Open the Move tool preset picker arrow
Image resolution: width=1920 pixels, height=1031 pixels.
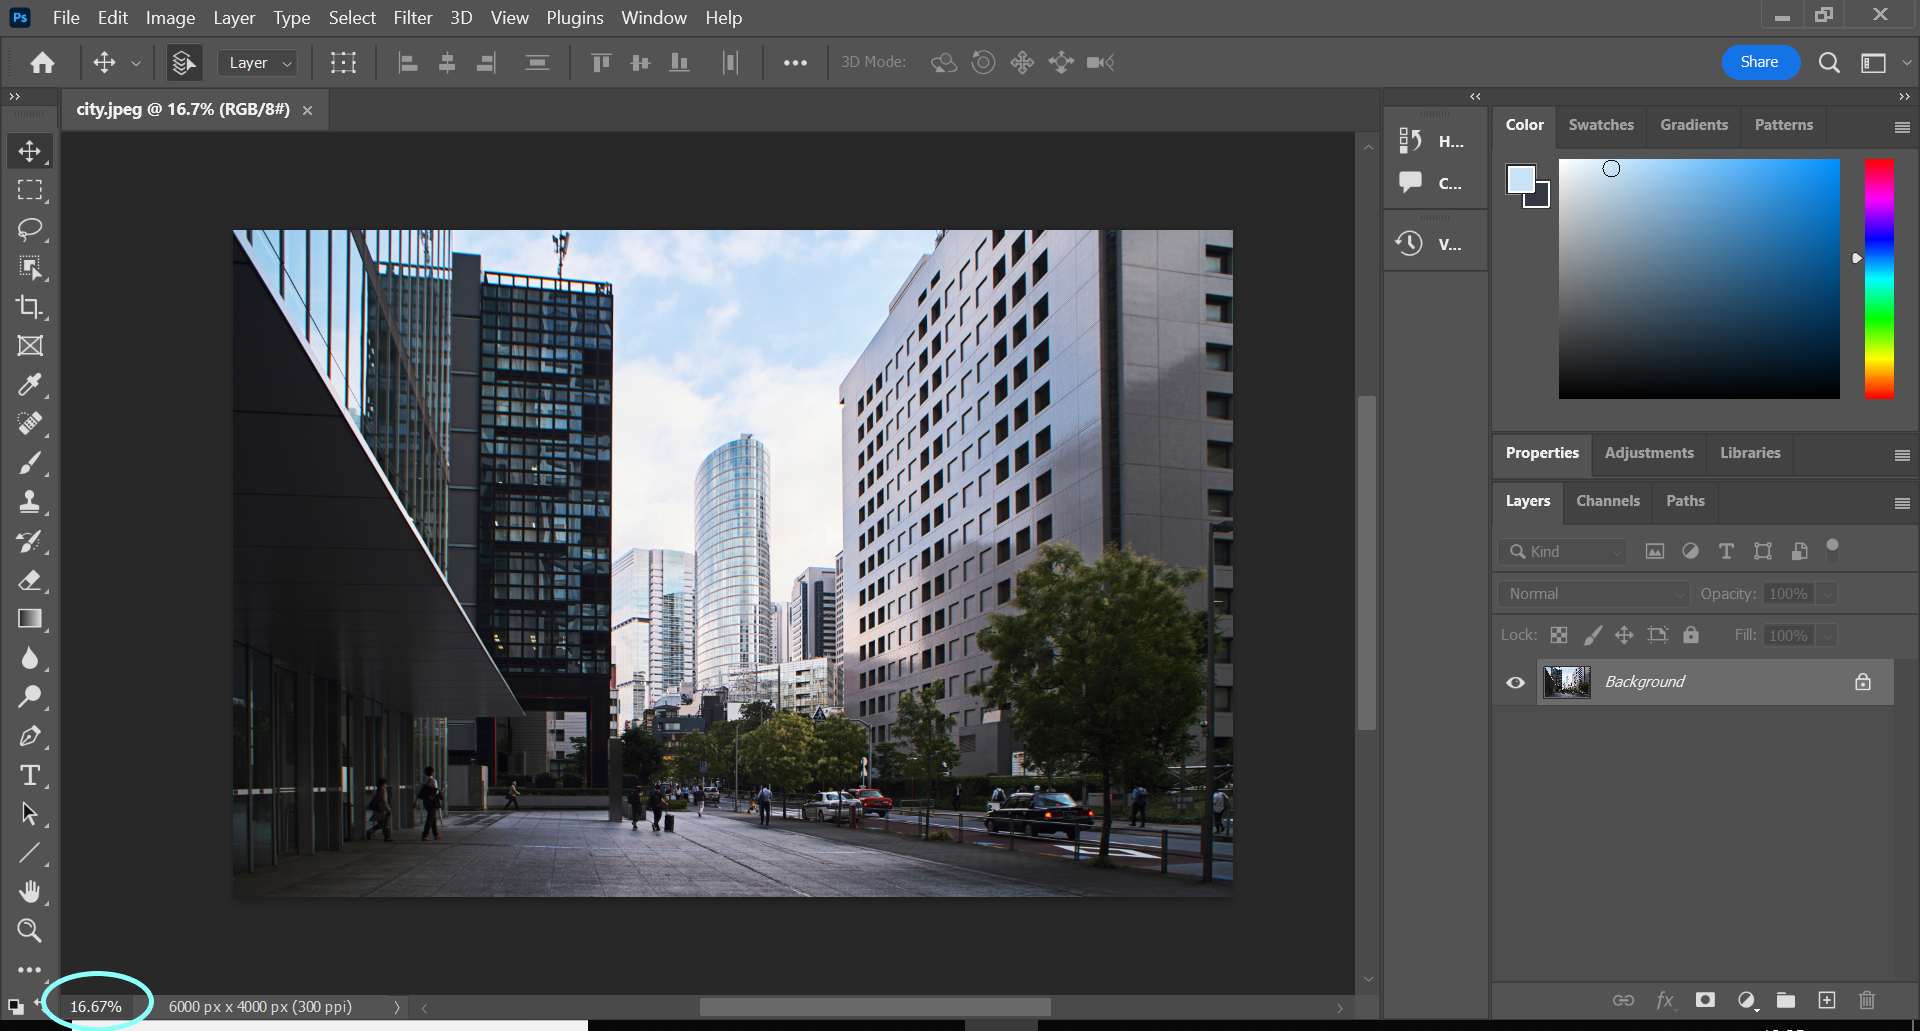136,63
